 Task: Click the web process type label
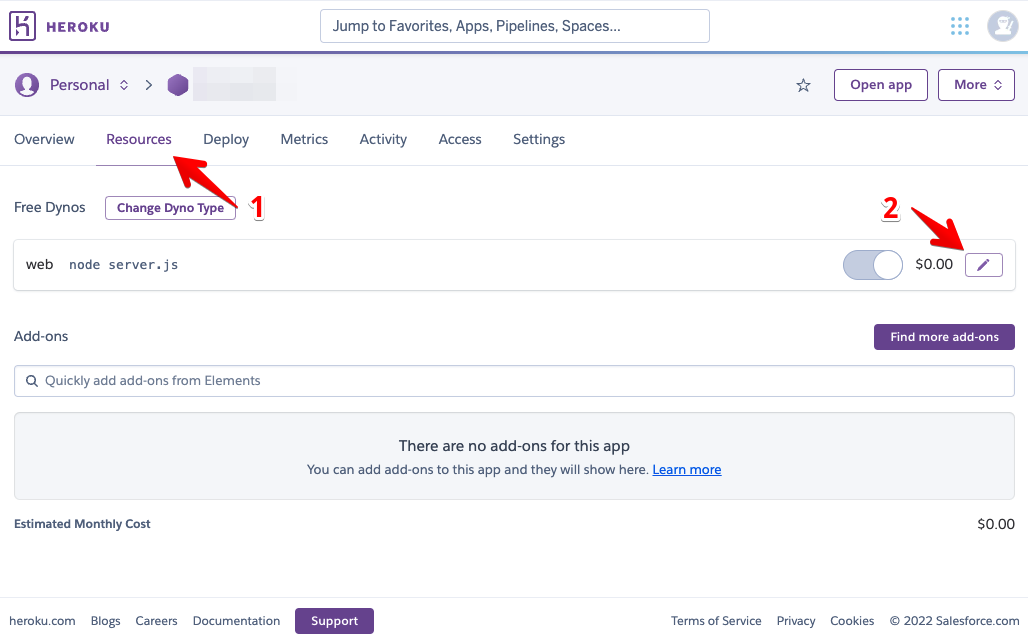[39, 265]
